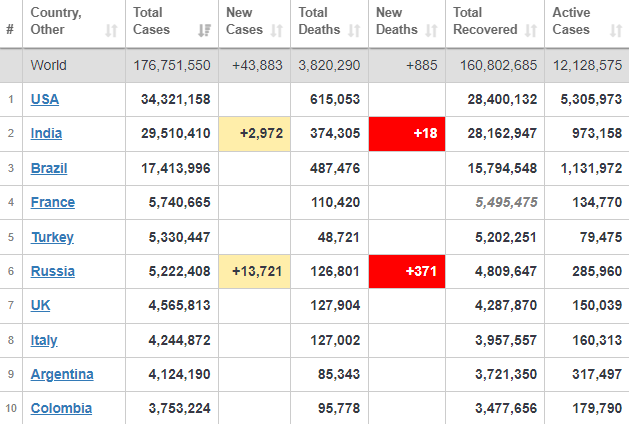
Task: Click the # column header
Action: tap(10, 29)
